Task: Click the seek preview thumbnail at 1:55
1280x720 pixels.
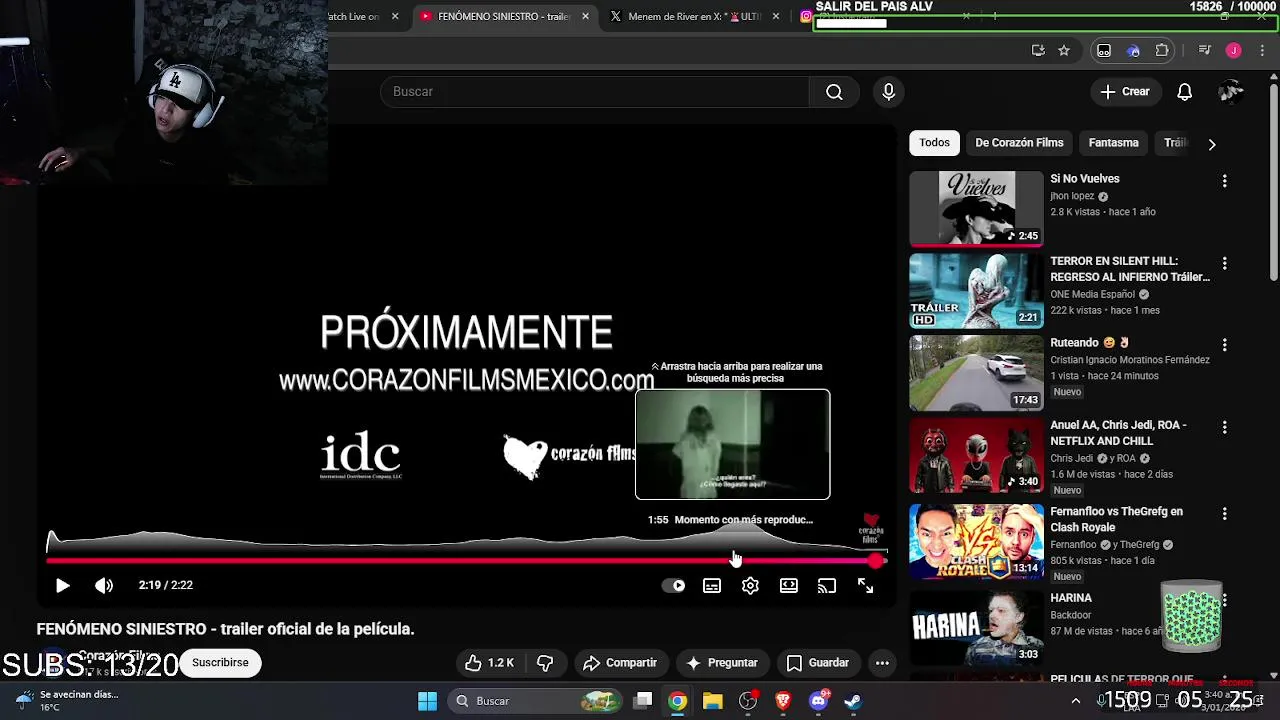Action: [x=732, y=444]
